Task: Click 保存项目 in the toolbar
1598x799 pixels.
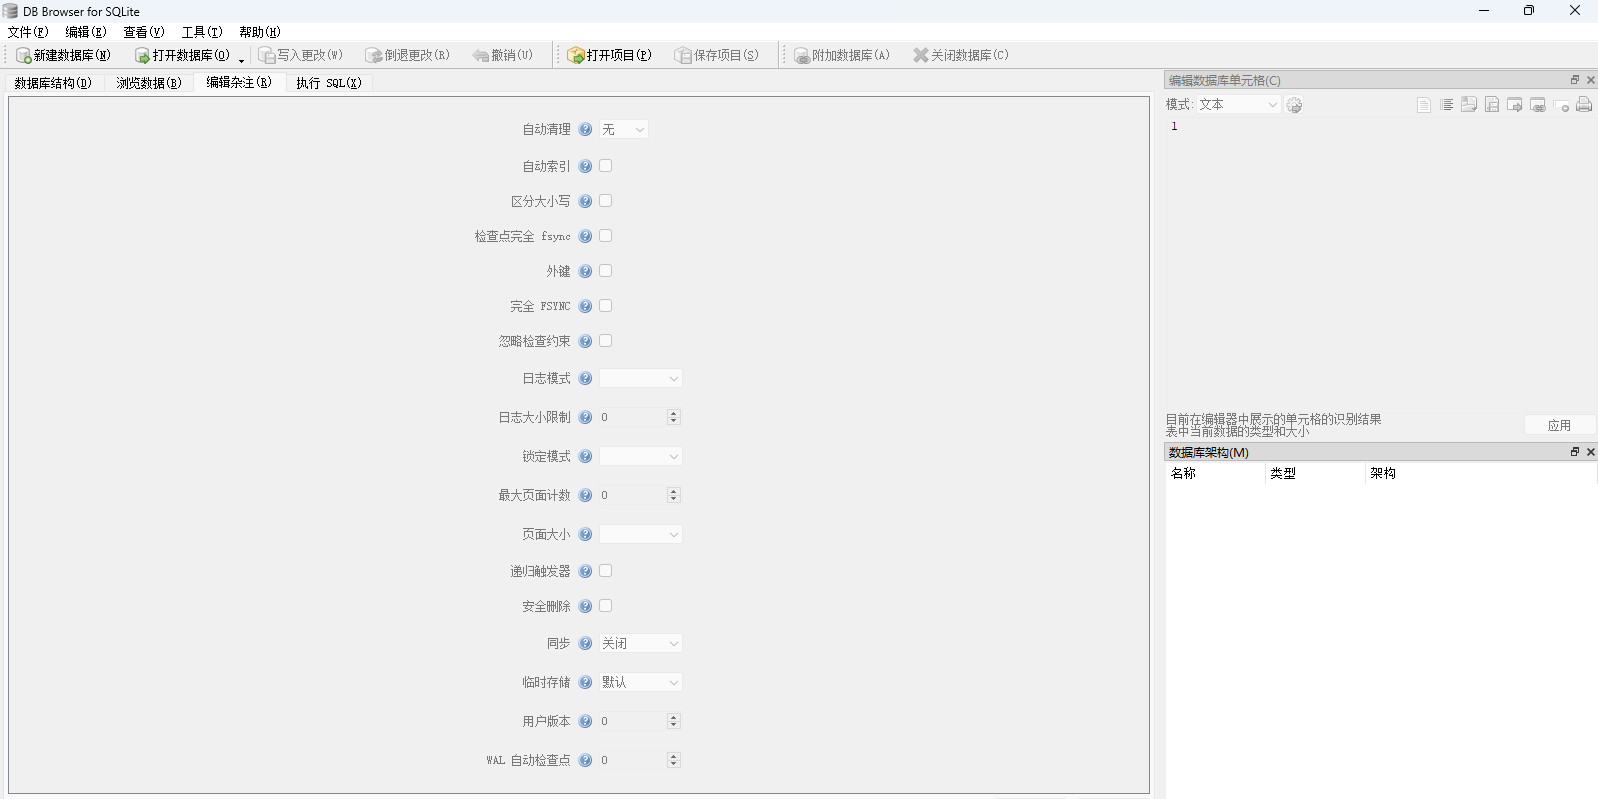Action: pos(716,55)
